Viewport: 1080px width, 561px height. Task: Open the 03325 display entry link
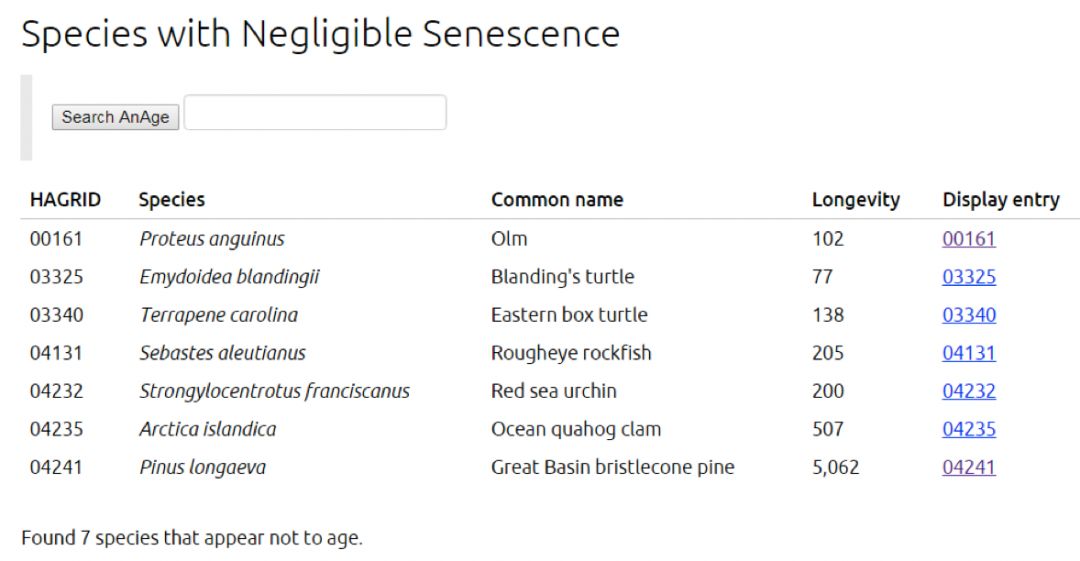(968, 277)
